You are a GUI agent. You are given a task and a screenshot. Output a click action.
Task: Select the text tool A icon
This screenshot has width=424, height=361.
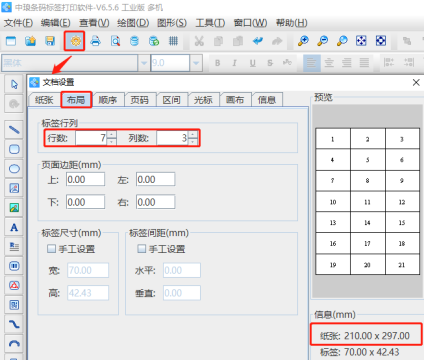coord(14,227)
